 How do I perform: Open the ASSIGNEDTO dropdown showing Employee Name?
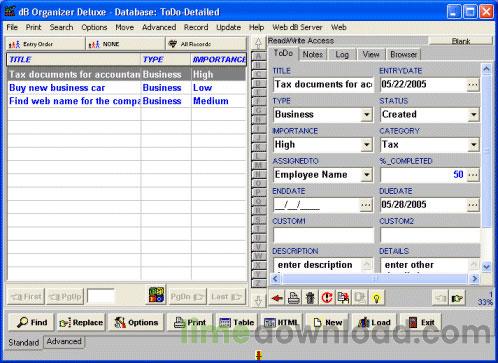366,175
